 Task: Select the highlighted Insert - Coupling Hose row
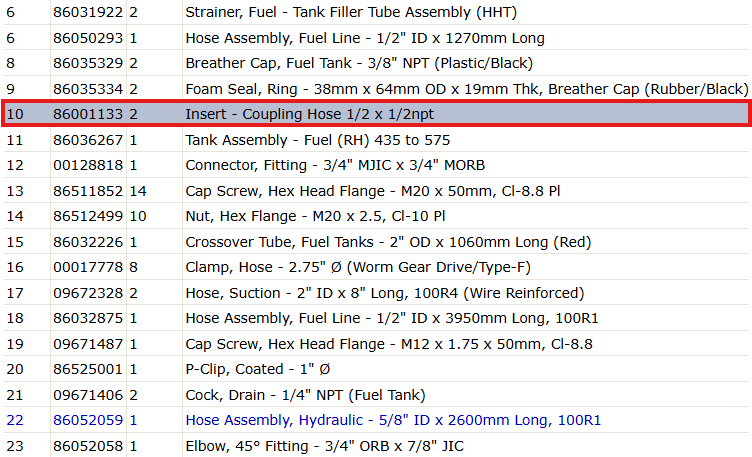click(x=376, y=114)
